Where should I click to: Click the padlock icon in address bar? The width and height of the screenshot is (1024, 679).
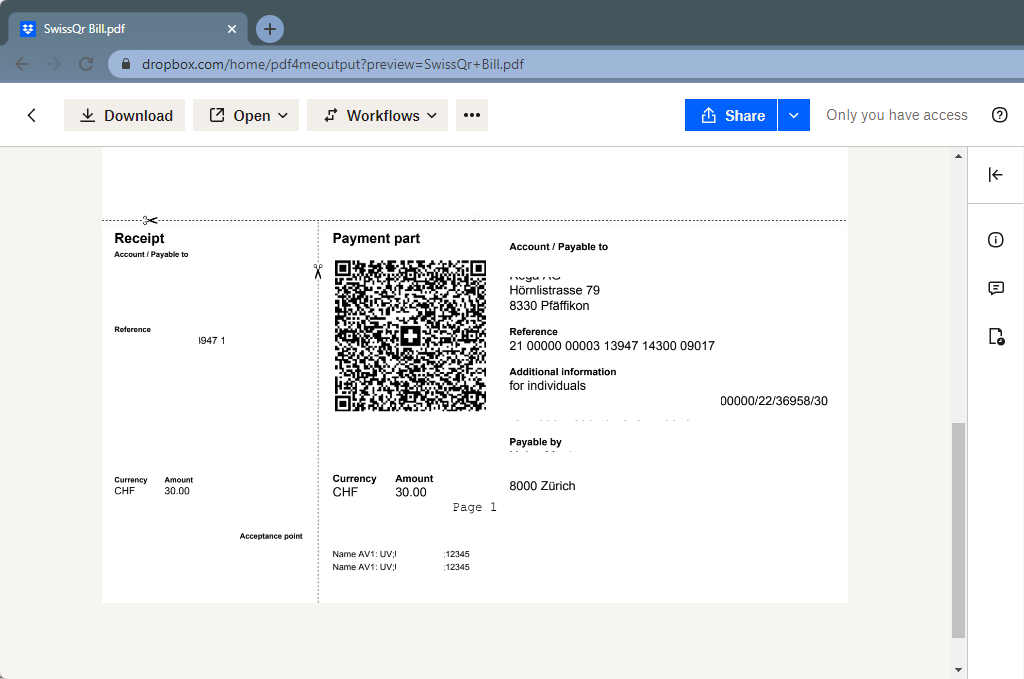(x=126, y=63)
